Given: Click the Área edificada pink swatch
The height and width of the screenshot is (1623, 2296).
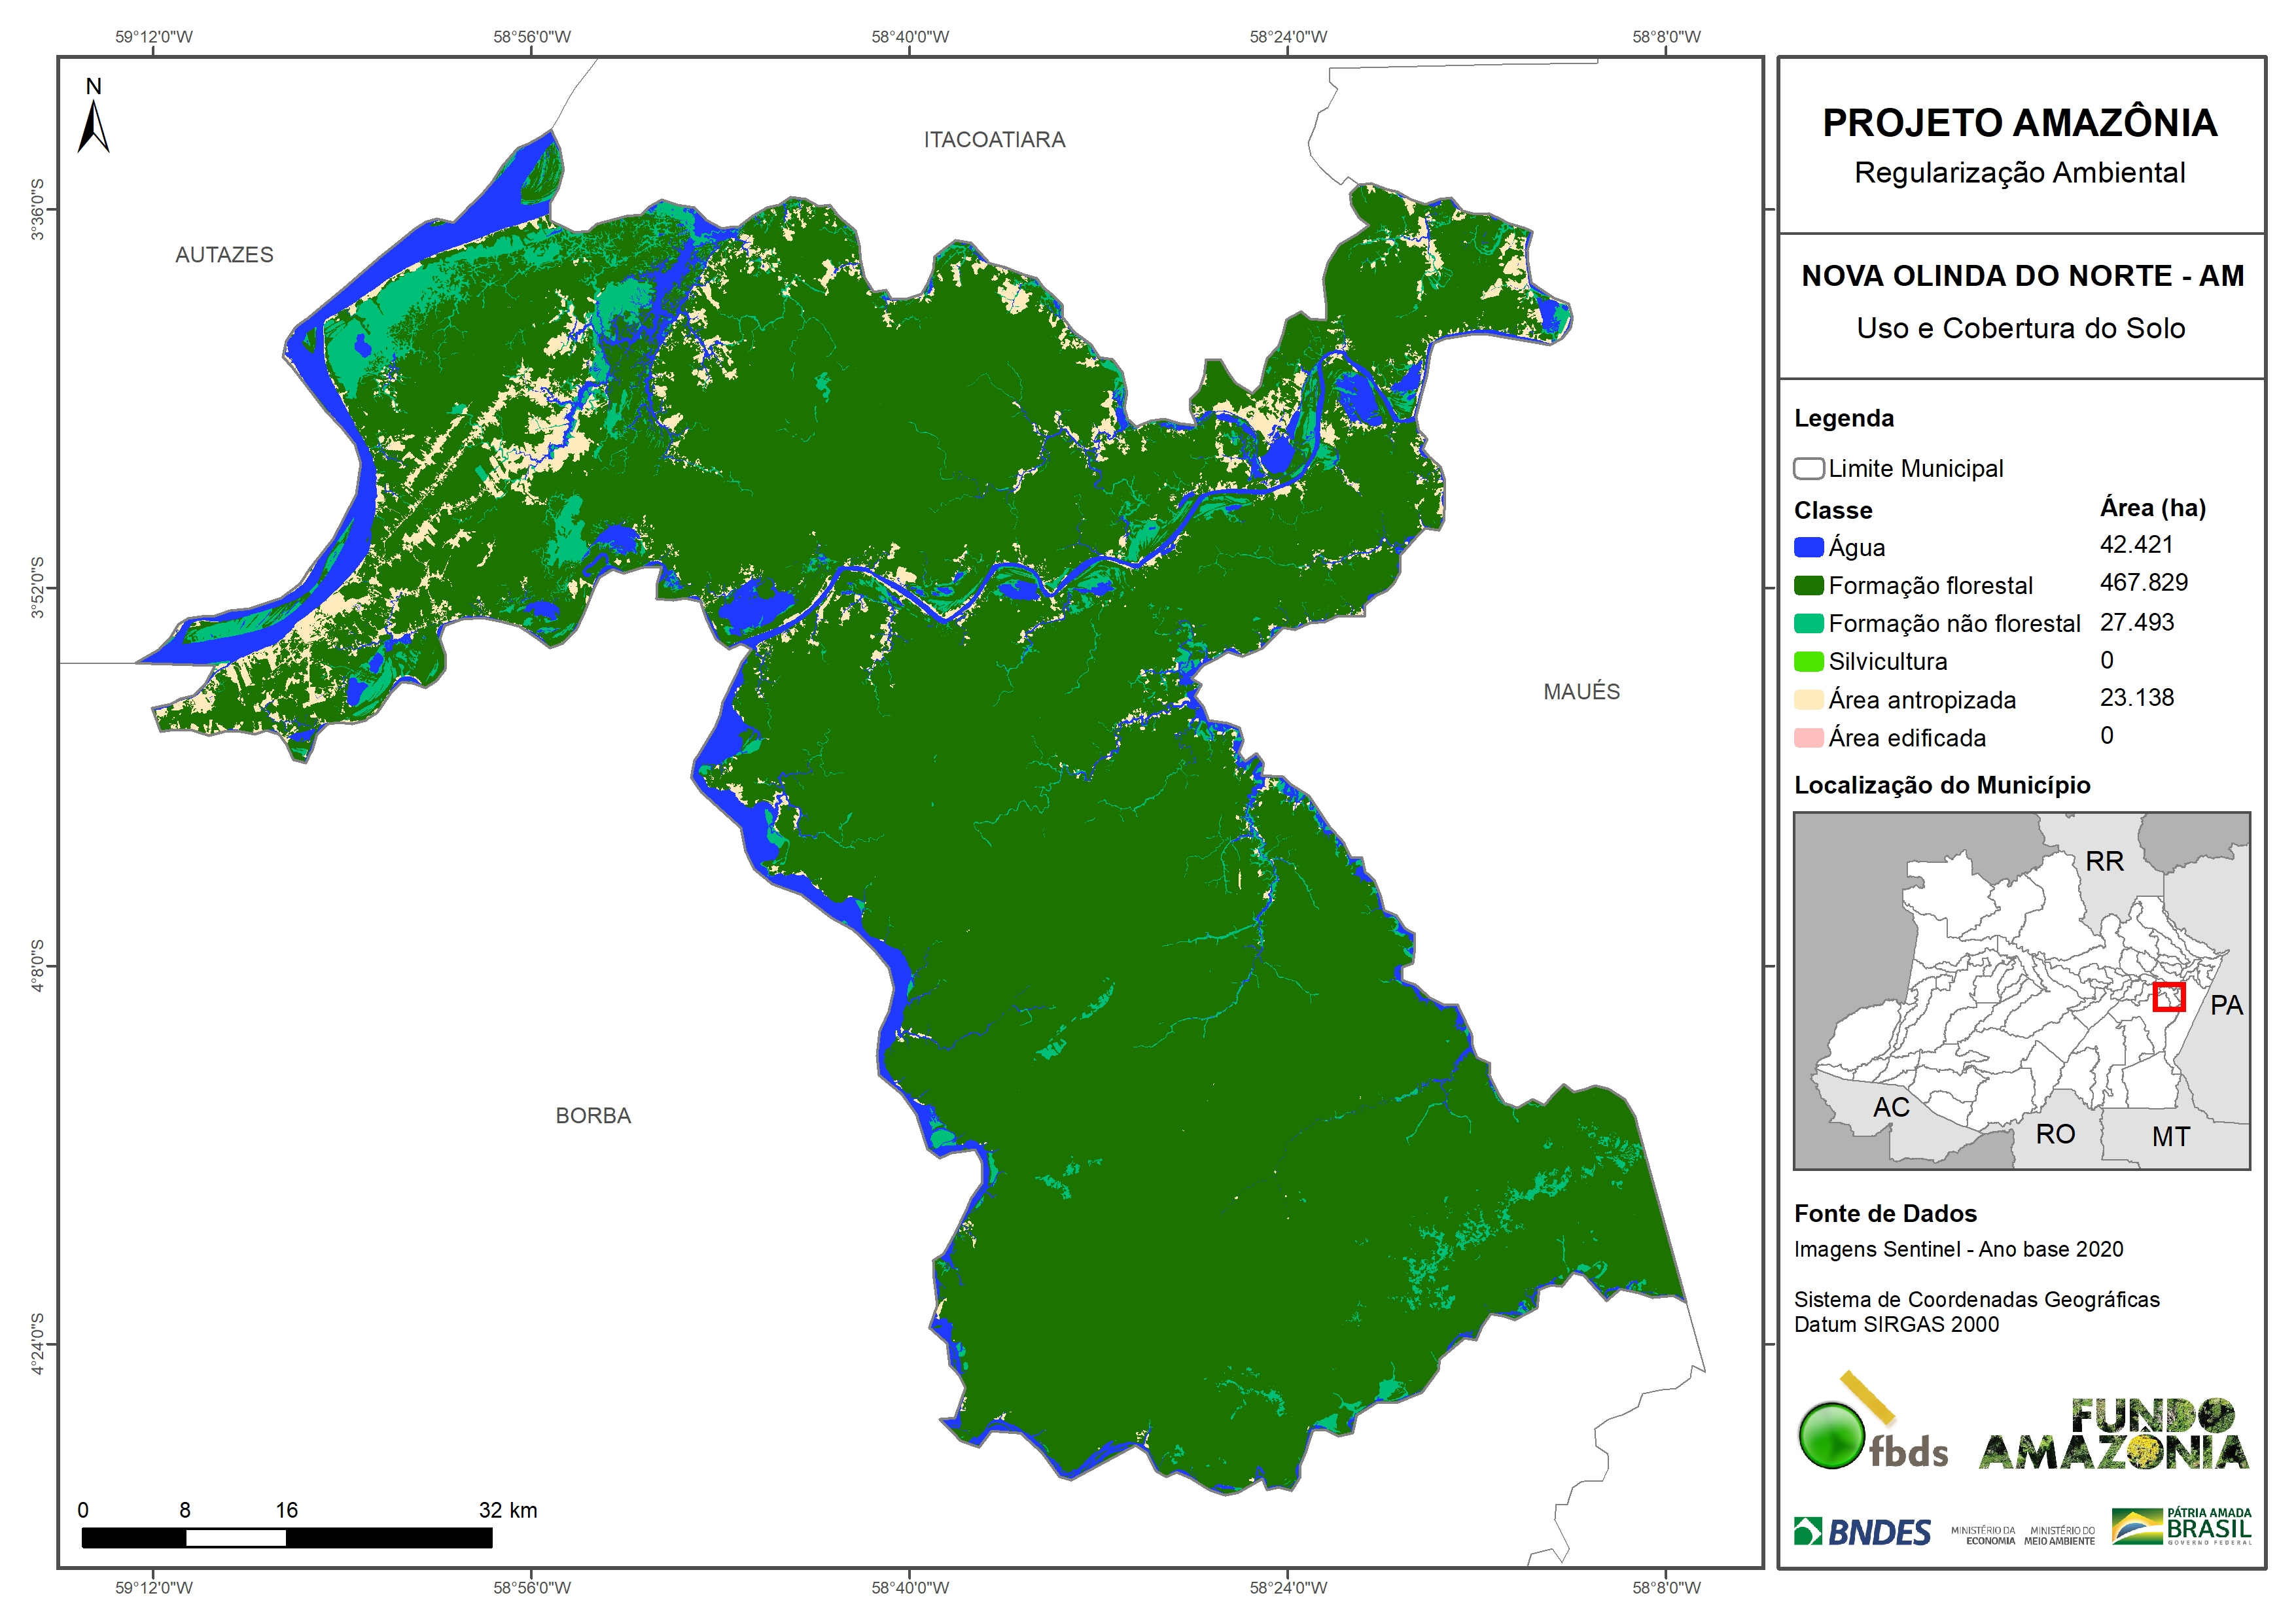Looking at the screenshot, I should (x=1808, y=738).
